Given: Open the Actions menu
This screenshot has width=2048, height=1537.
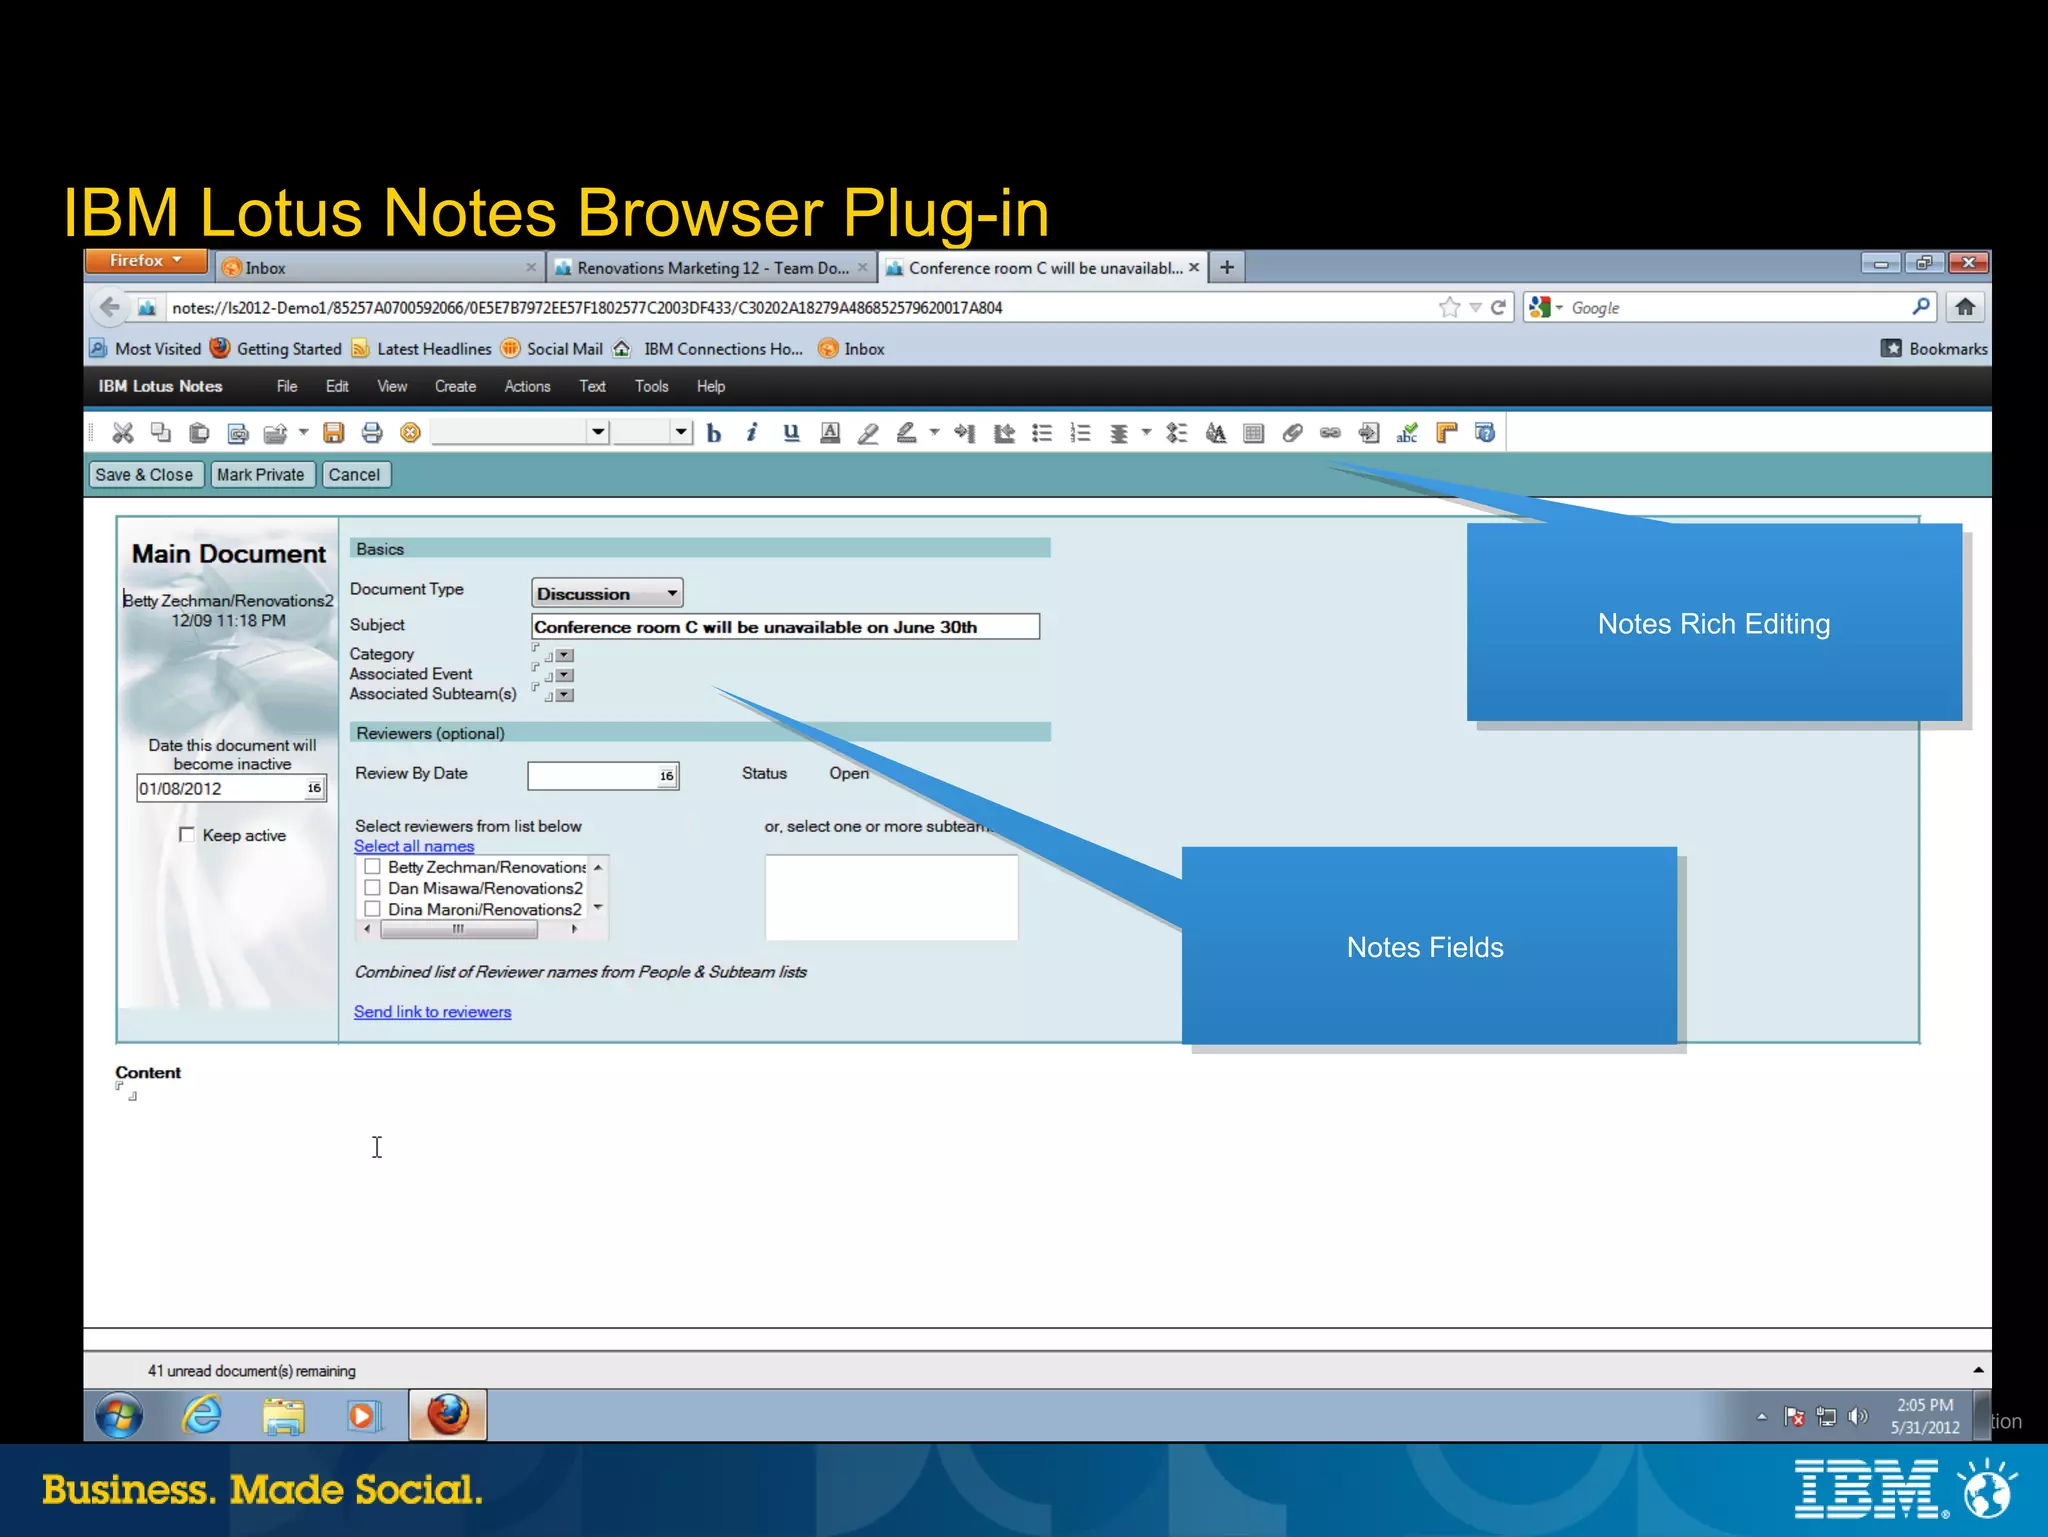Looking at the screenshot, I should [527, 386].
